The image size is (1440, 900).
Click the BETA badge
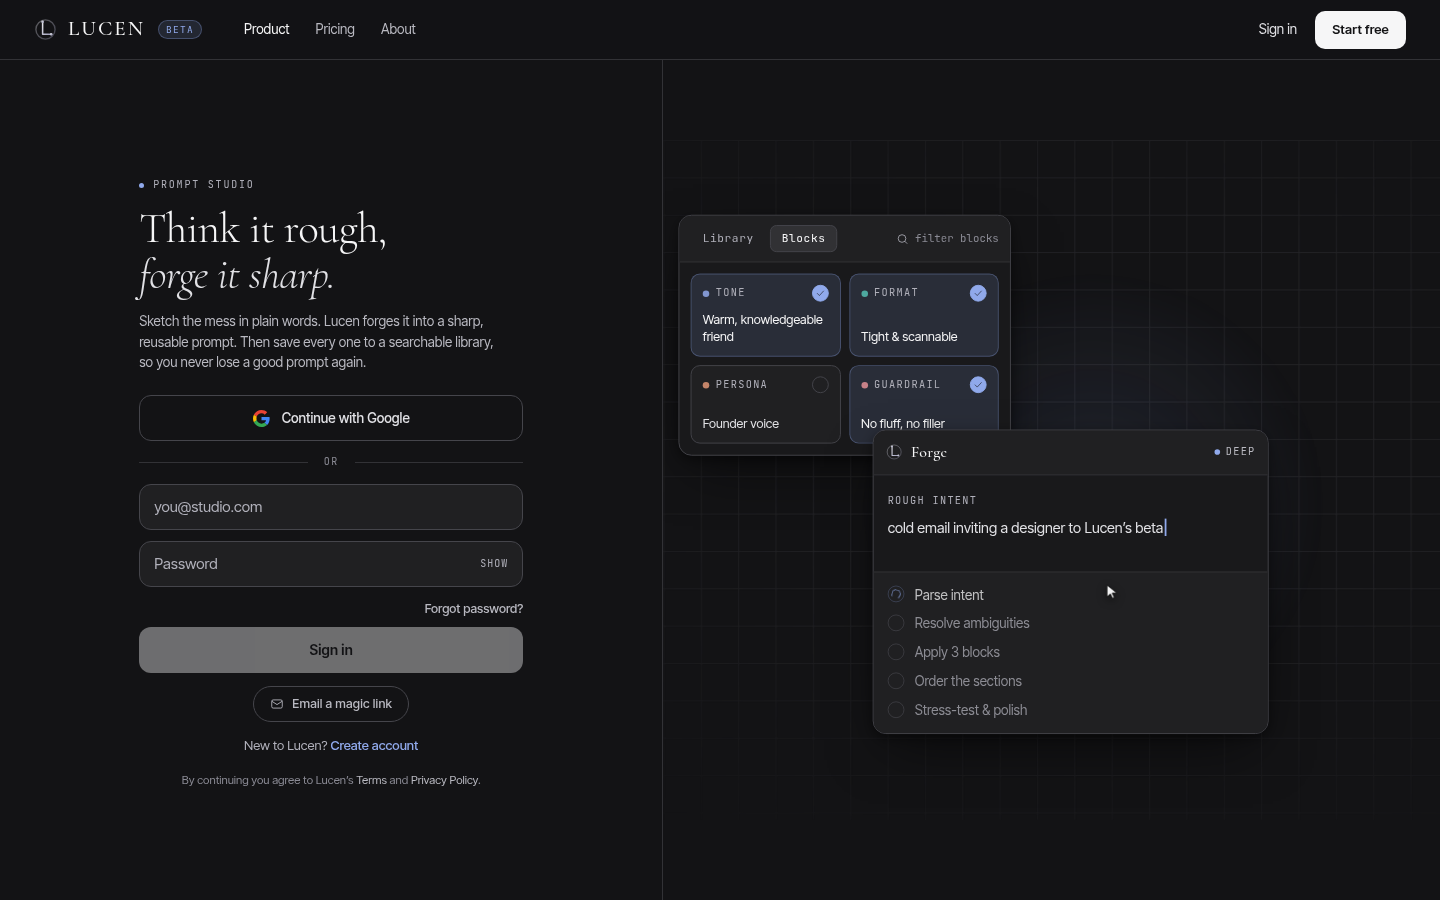(180, 29)
